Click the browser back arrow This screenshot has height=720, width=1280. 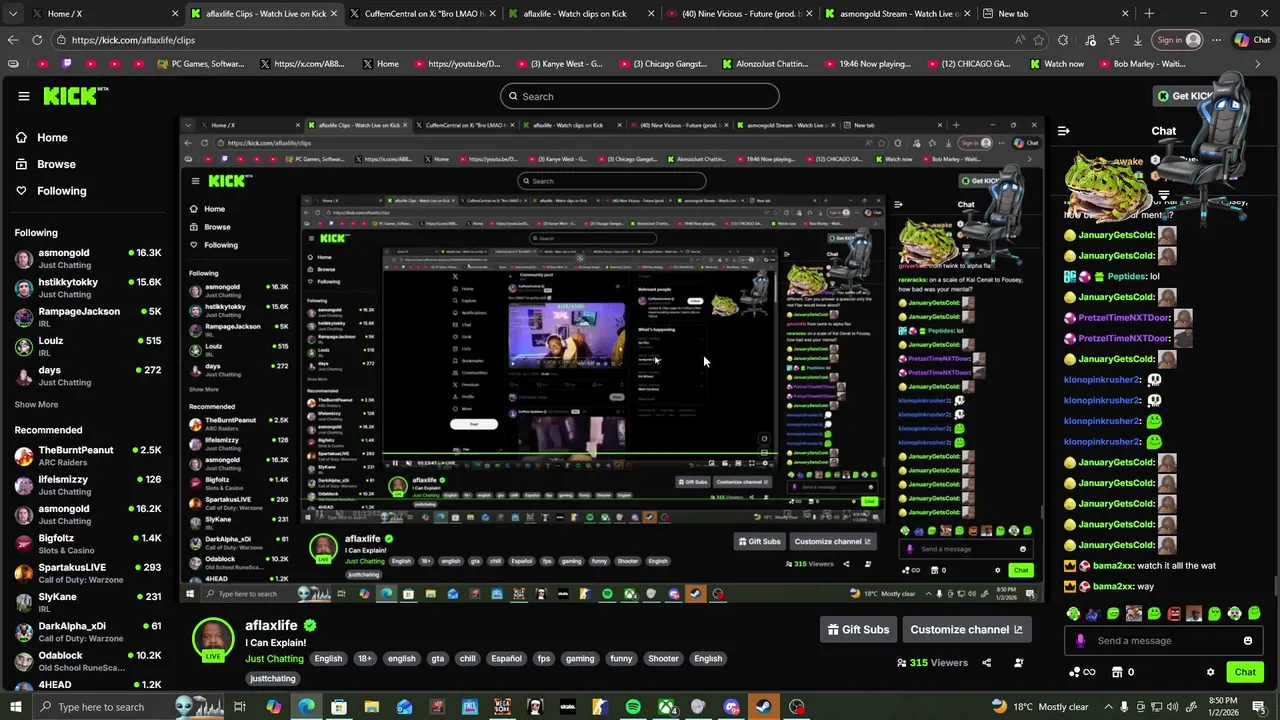12,40
